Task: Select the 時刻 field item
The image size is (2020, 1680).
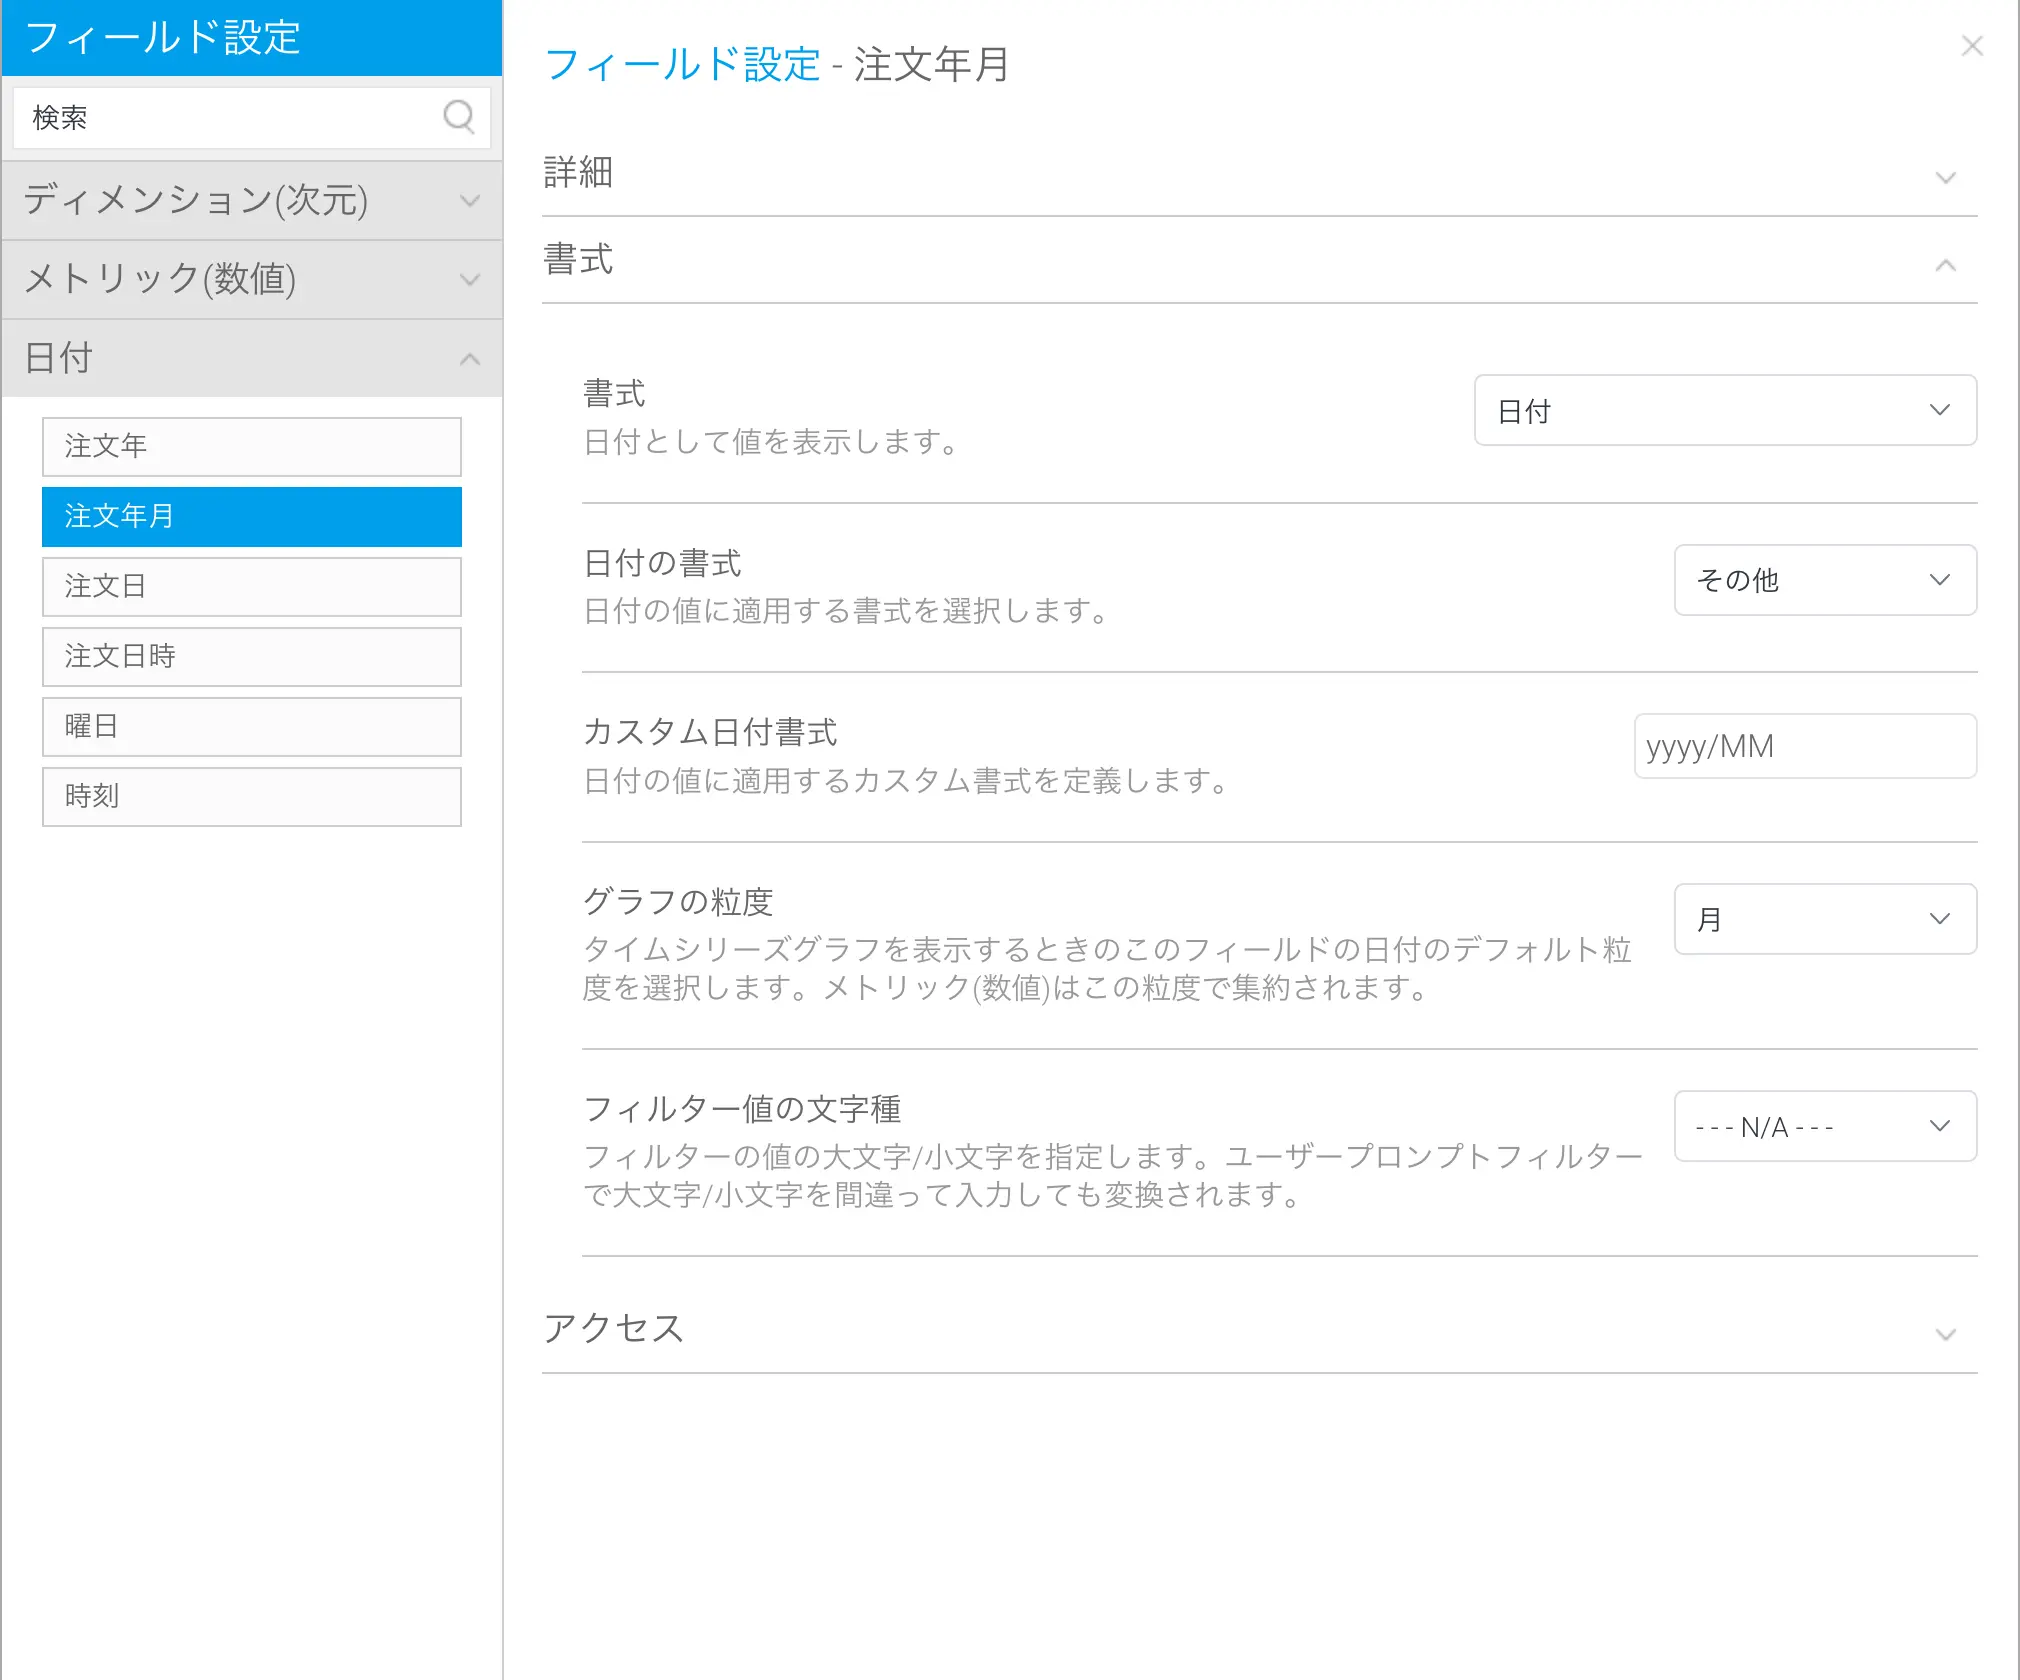Action: coord(251,796)
